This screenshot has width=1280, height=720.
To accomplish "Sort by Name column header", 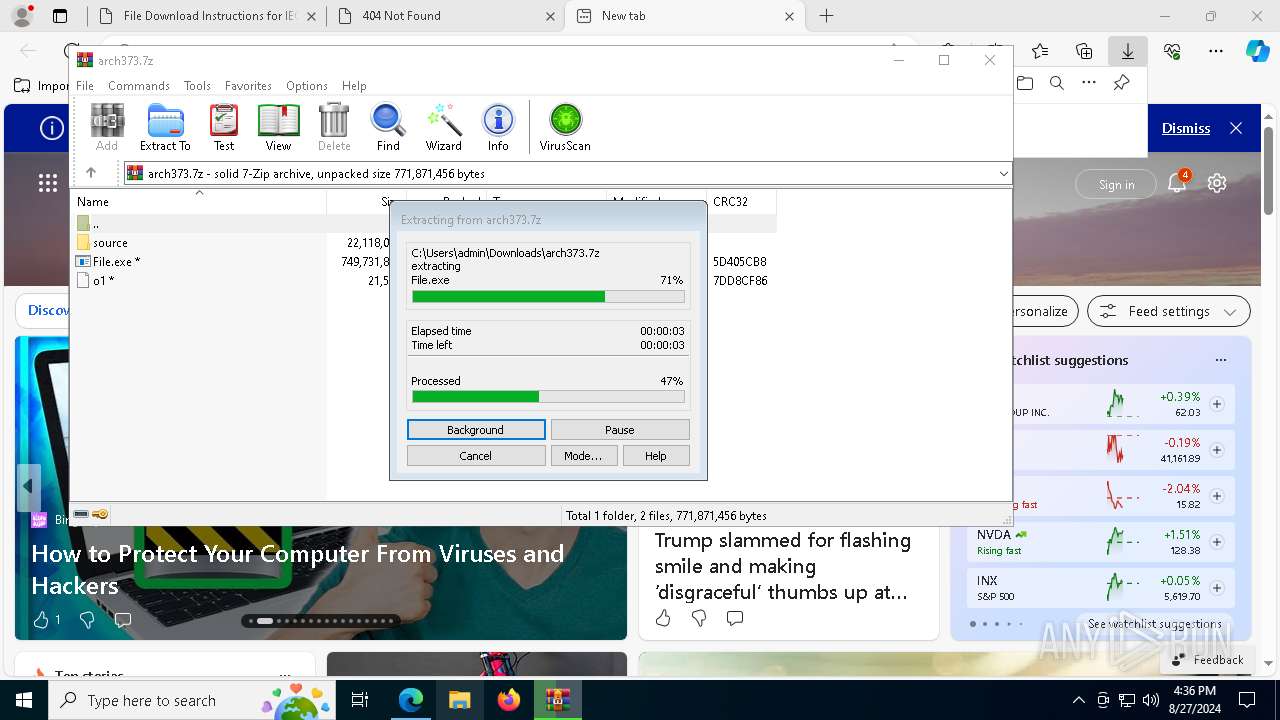I will point(200,201).
